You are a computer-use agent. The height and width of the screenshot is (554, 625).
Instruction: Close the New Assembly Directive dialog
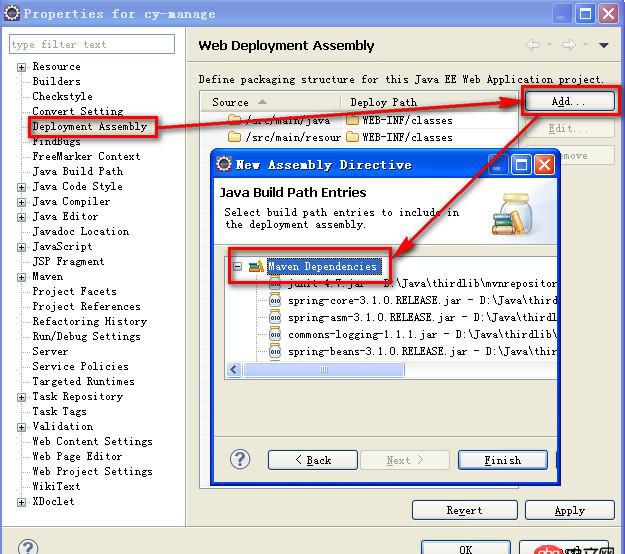tap(544, 165)
